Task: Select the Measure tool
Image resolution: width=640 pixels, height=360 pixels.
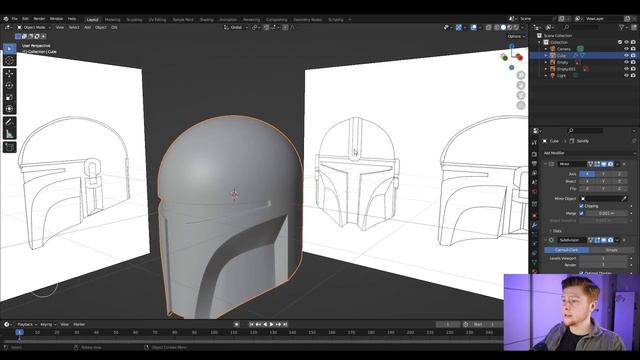Action: [x=9, y=134]
